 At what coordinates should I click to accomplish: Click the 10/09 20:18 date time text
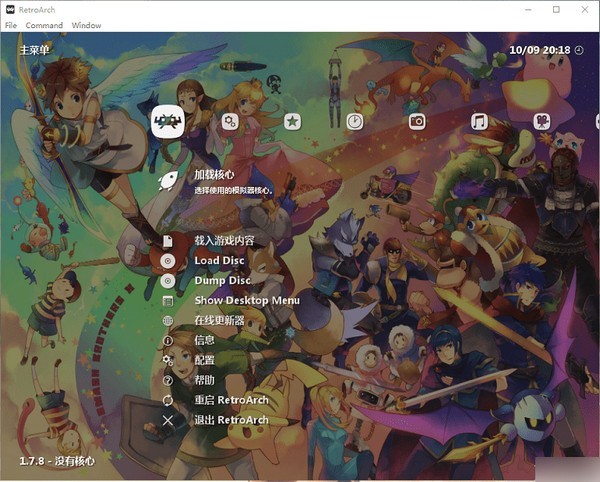click(540, 50)
